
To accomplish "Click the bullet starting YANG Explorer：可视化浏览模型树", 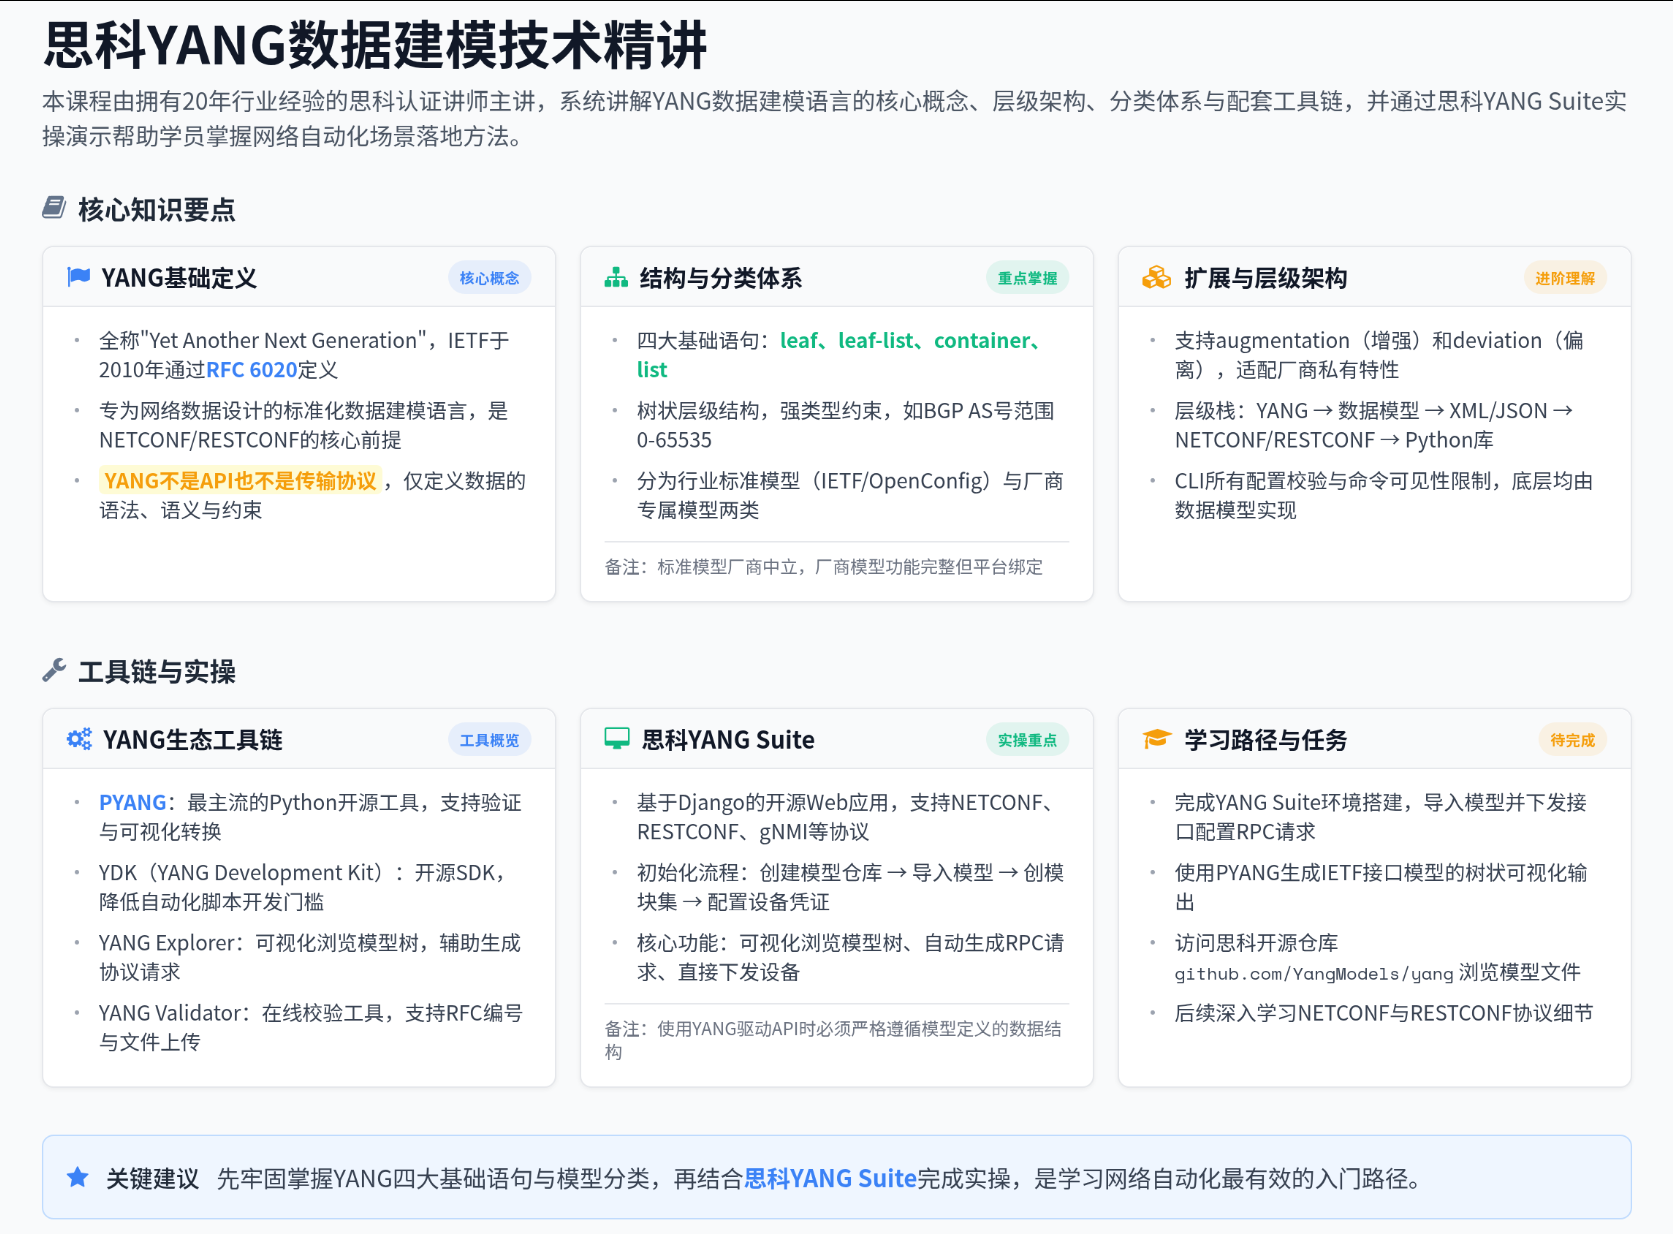I will 310,957.
